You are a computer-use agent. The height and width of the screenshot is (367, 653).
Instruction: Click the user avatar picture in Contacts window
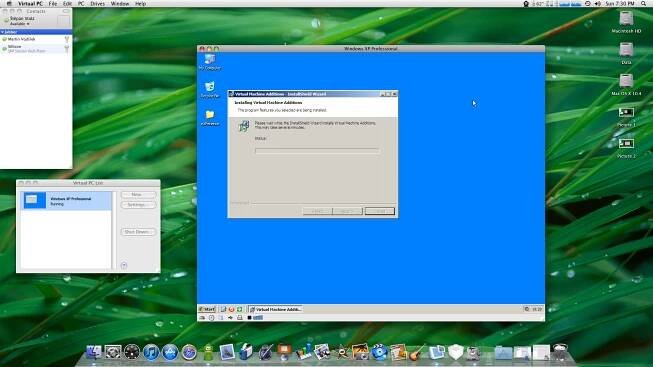coord(63,21)
